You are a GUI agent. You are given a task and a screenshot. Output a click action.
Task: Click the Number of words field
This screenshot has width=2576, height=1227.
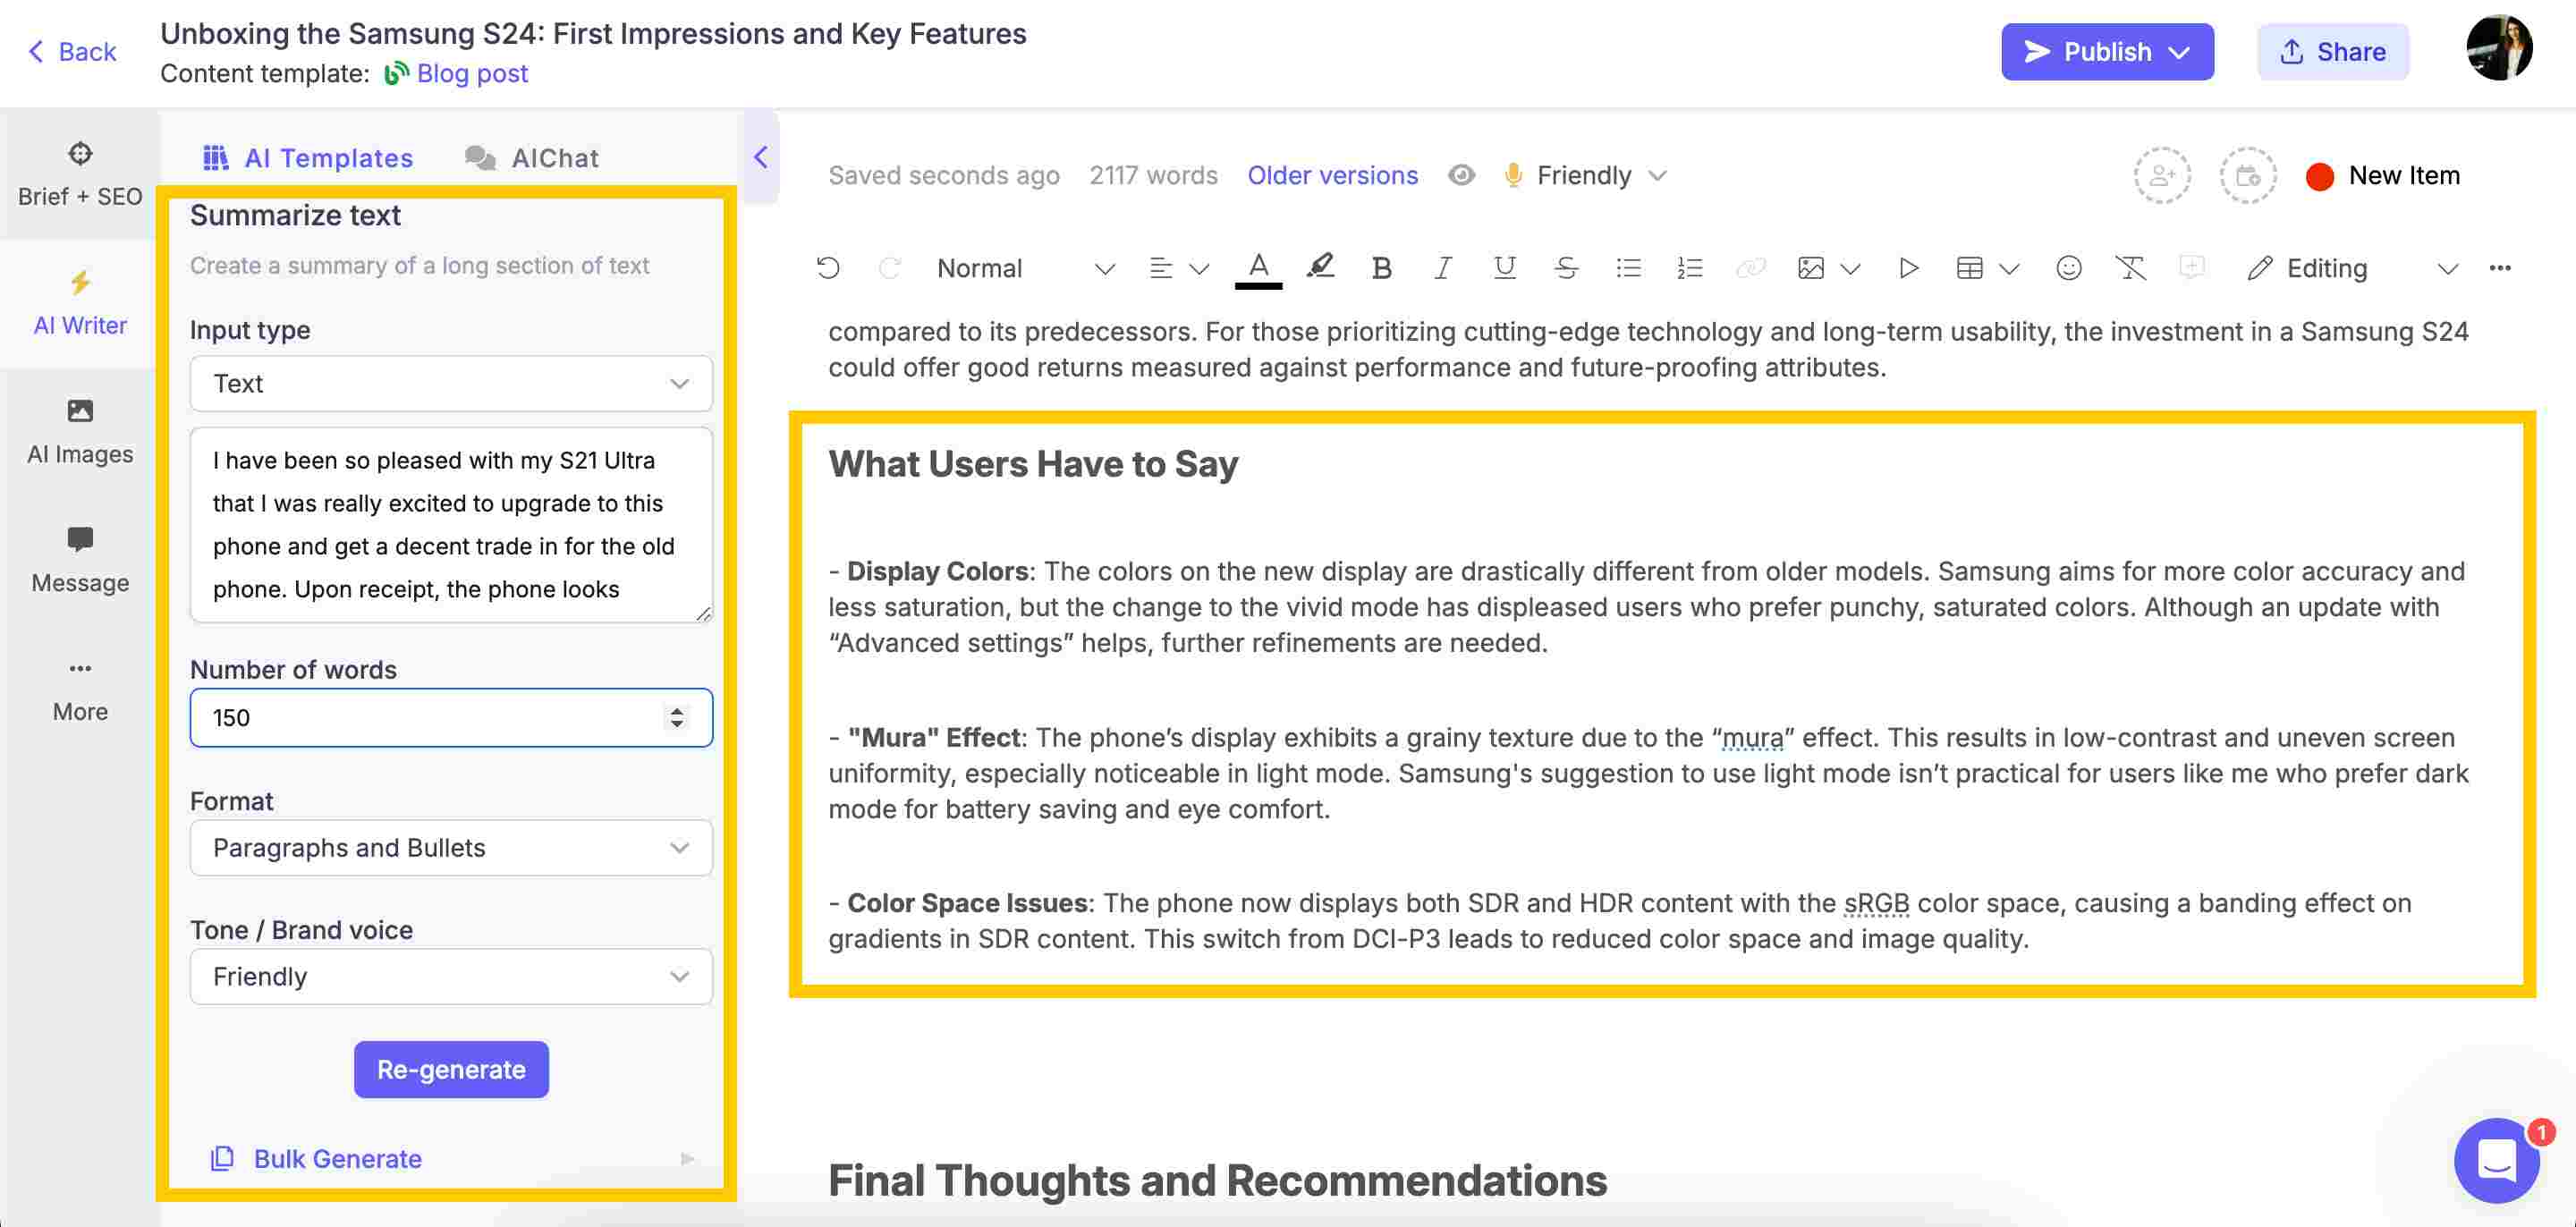(x=451, y=717)
